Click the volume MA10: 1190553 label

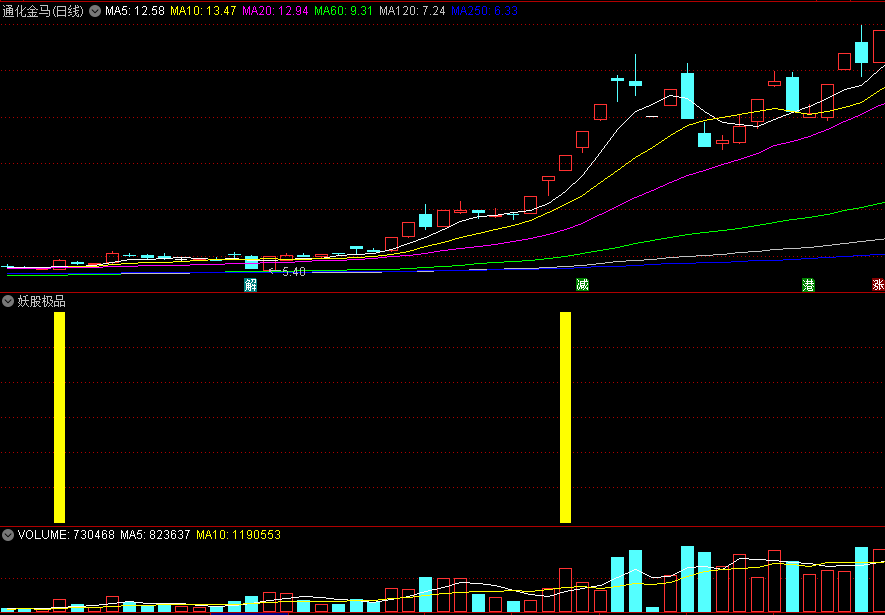click(x=238, y=534)
